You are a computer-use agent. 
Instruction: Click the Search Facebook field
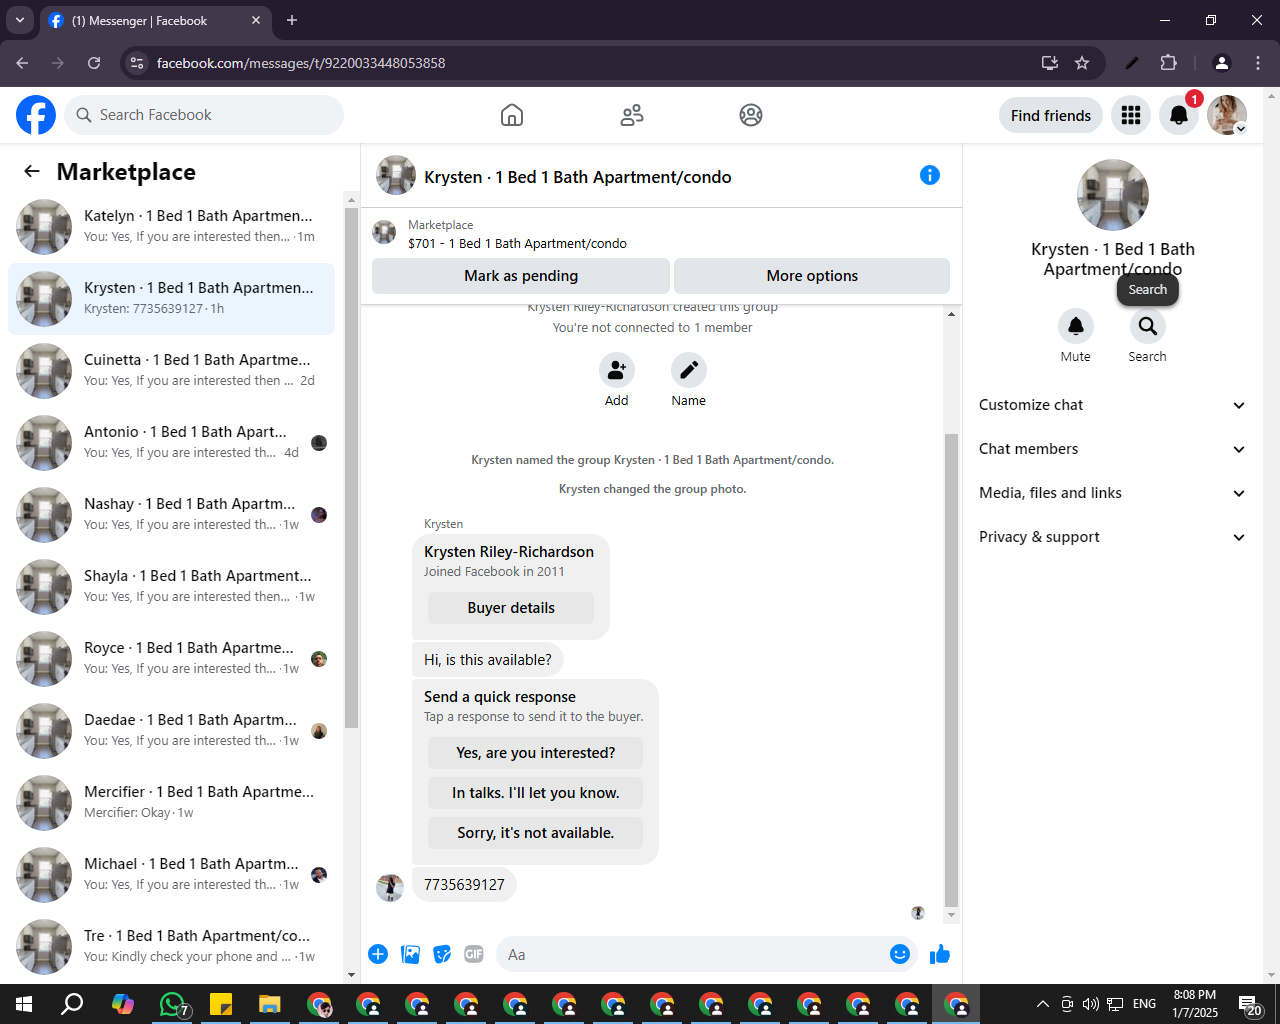(204, 115)
